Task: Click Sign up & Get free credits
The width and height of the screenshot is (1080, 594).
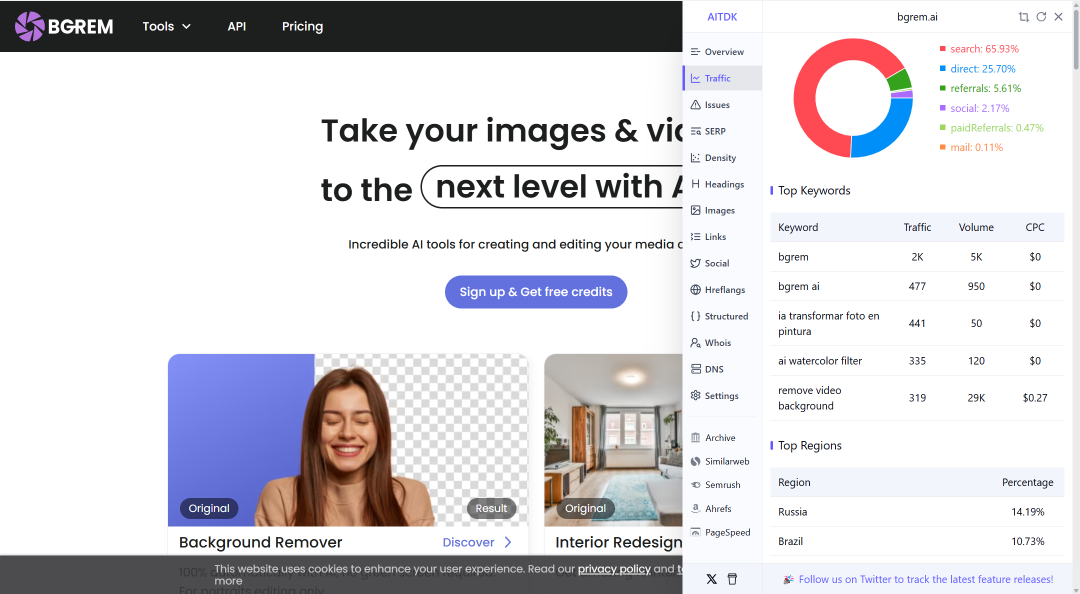Action: coord(536,292)
